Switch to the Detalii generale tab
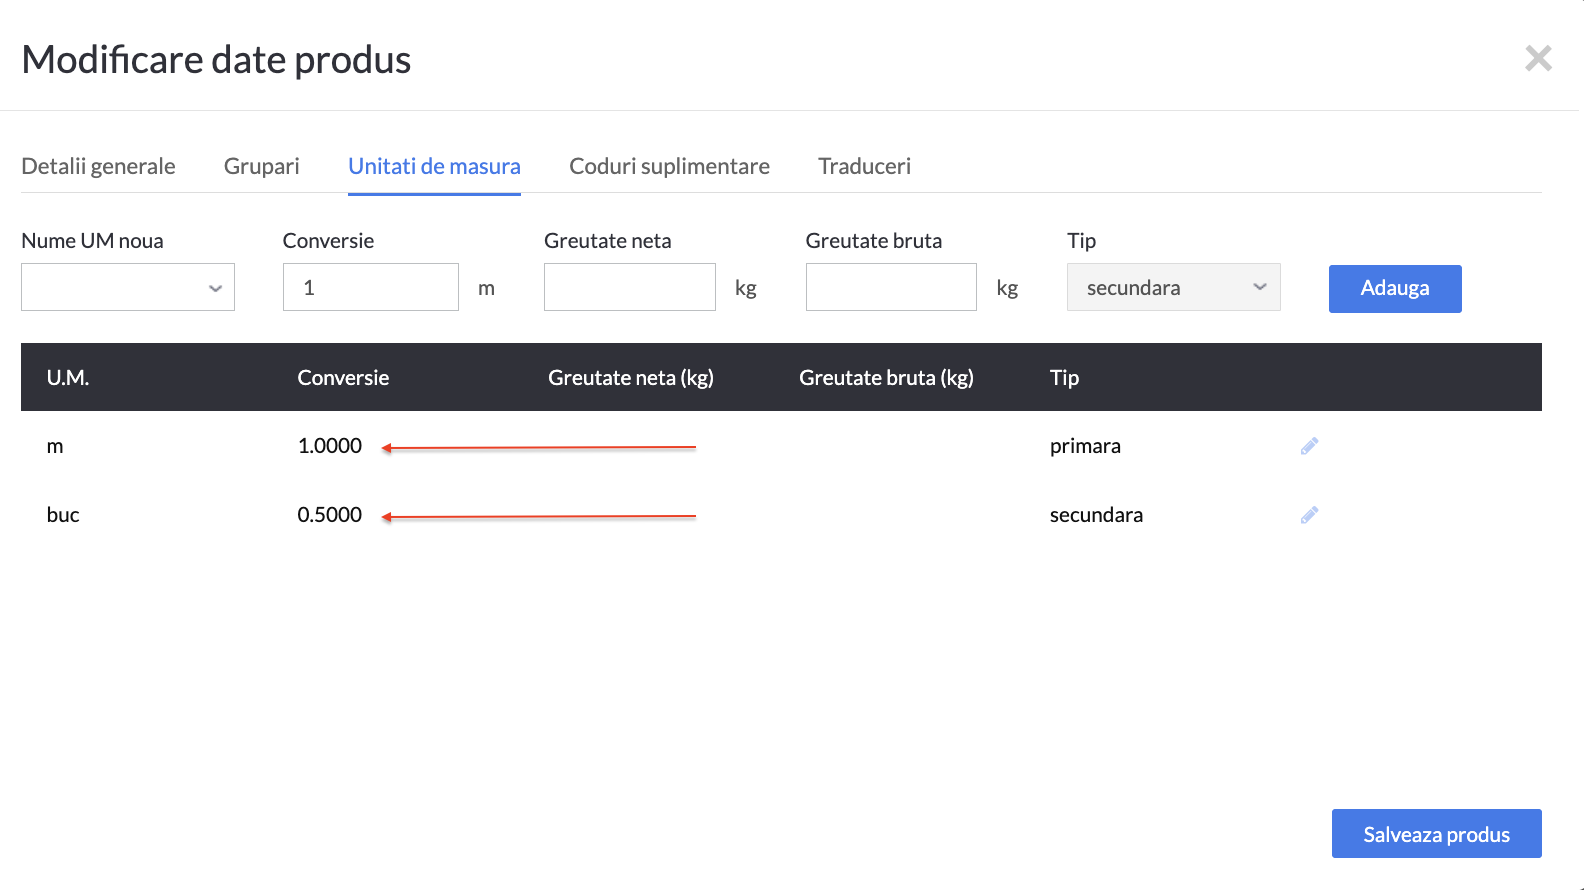1584x890 pixels. (x=98, y=166)
